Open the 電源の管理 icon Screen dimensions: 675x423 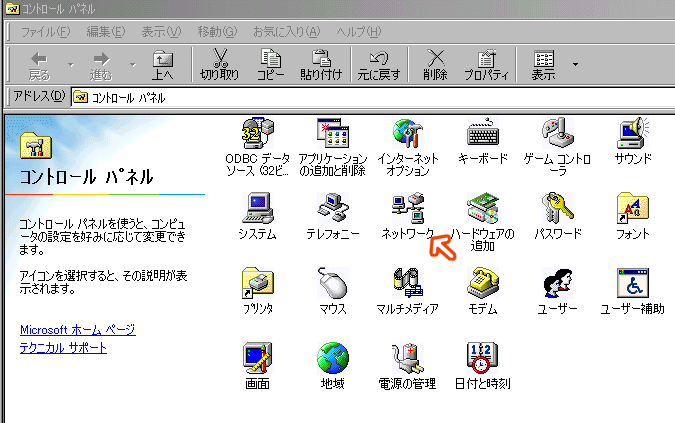pyautogui.click(x=407, y=358)
